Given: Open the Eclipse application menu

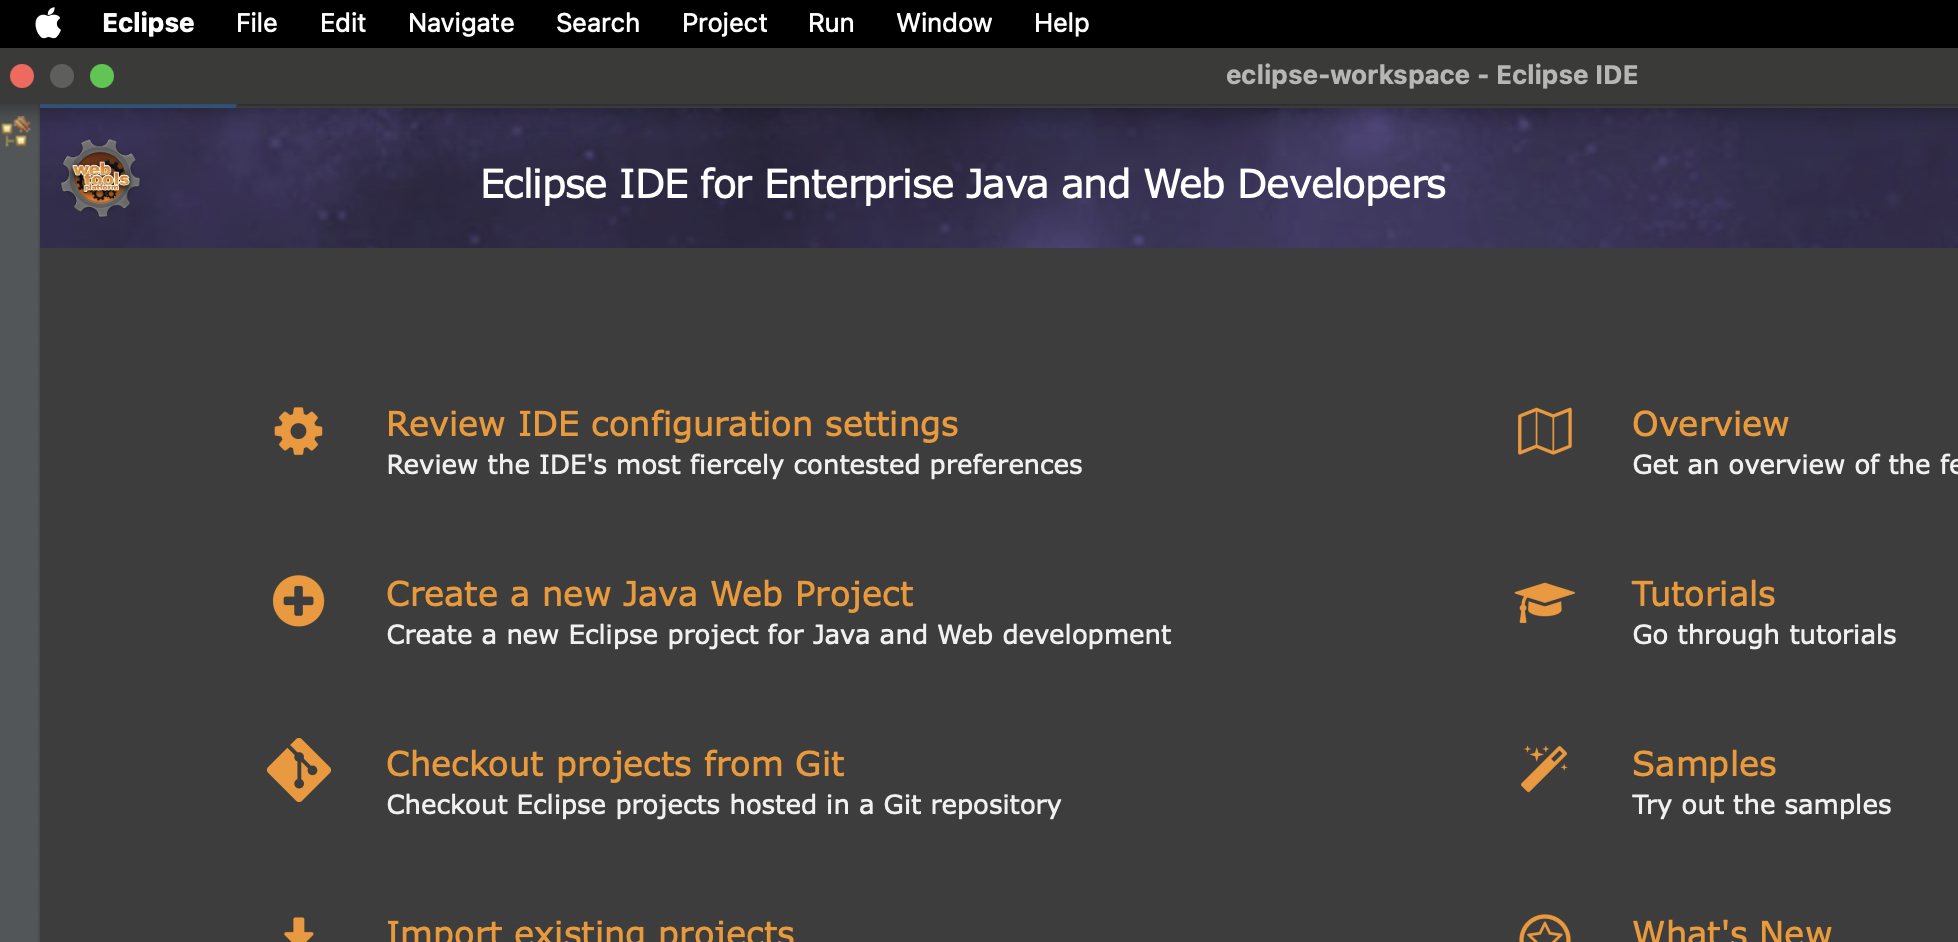Looking at the screenshot, I should coord(148,23).
